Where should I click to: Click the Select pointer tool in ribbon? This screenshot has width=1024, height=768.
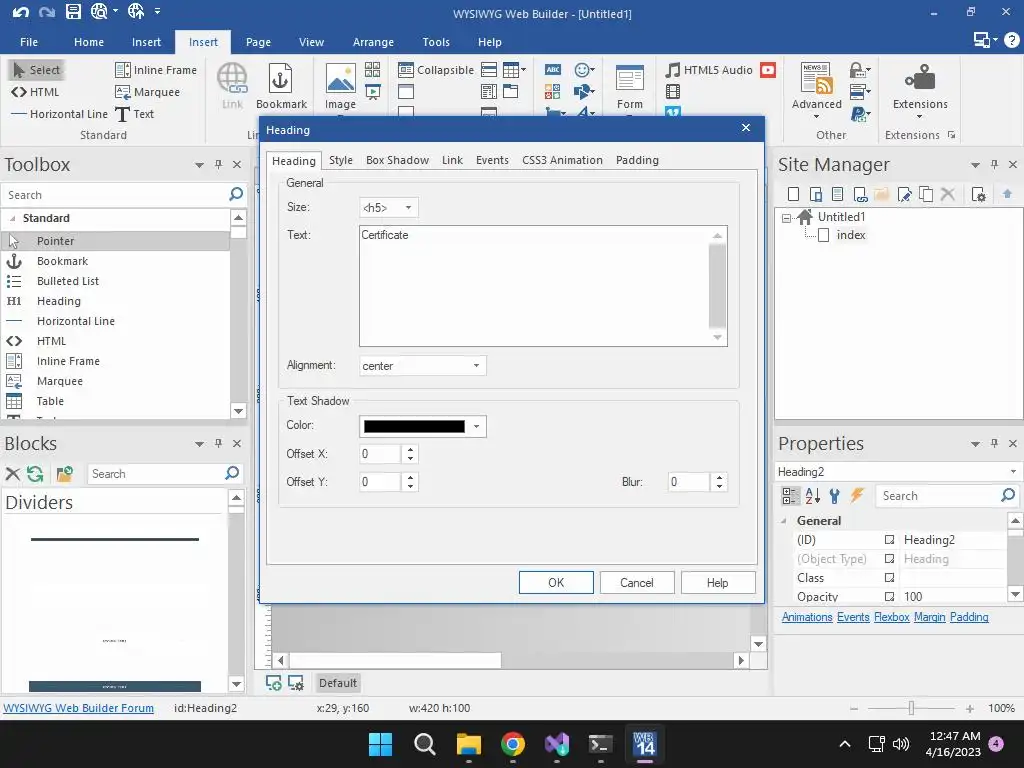point(37,70)
